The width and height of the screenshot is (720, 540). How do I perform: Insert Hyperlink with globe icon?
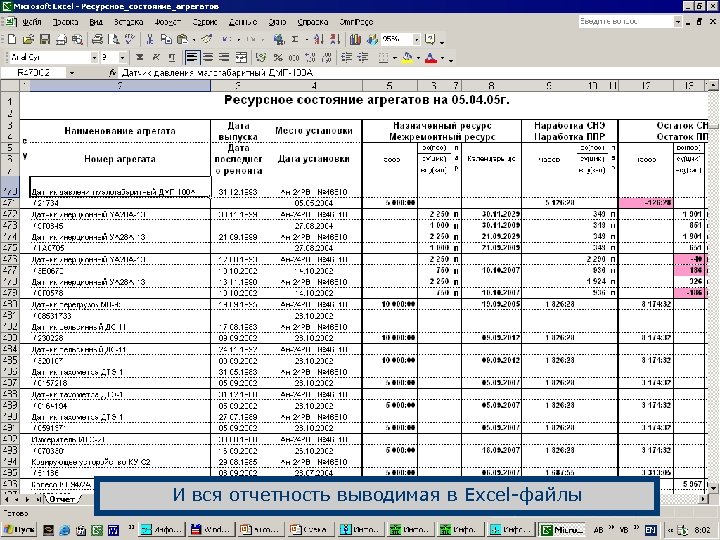point(278,39)
